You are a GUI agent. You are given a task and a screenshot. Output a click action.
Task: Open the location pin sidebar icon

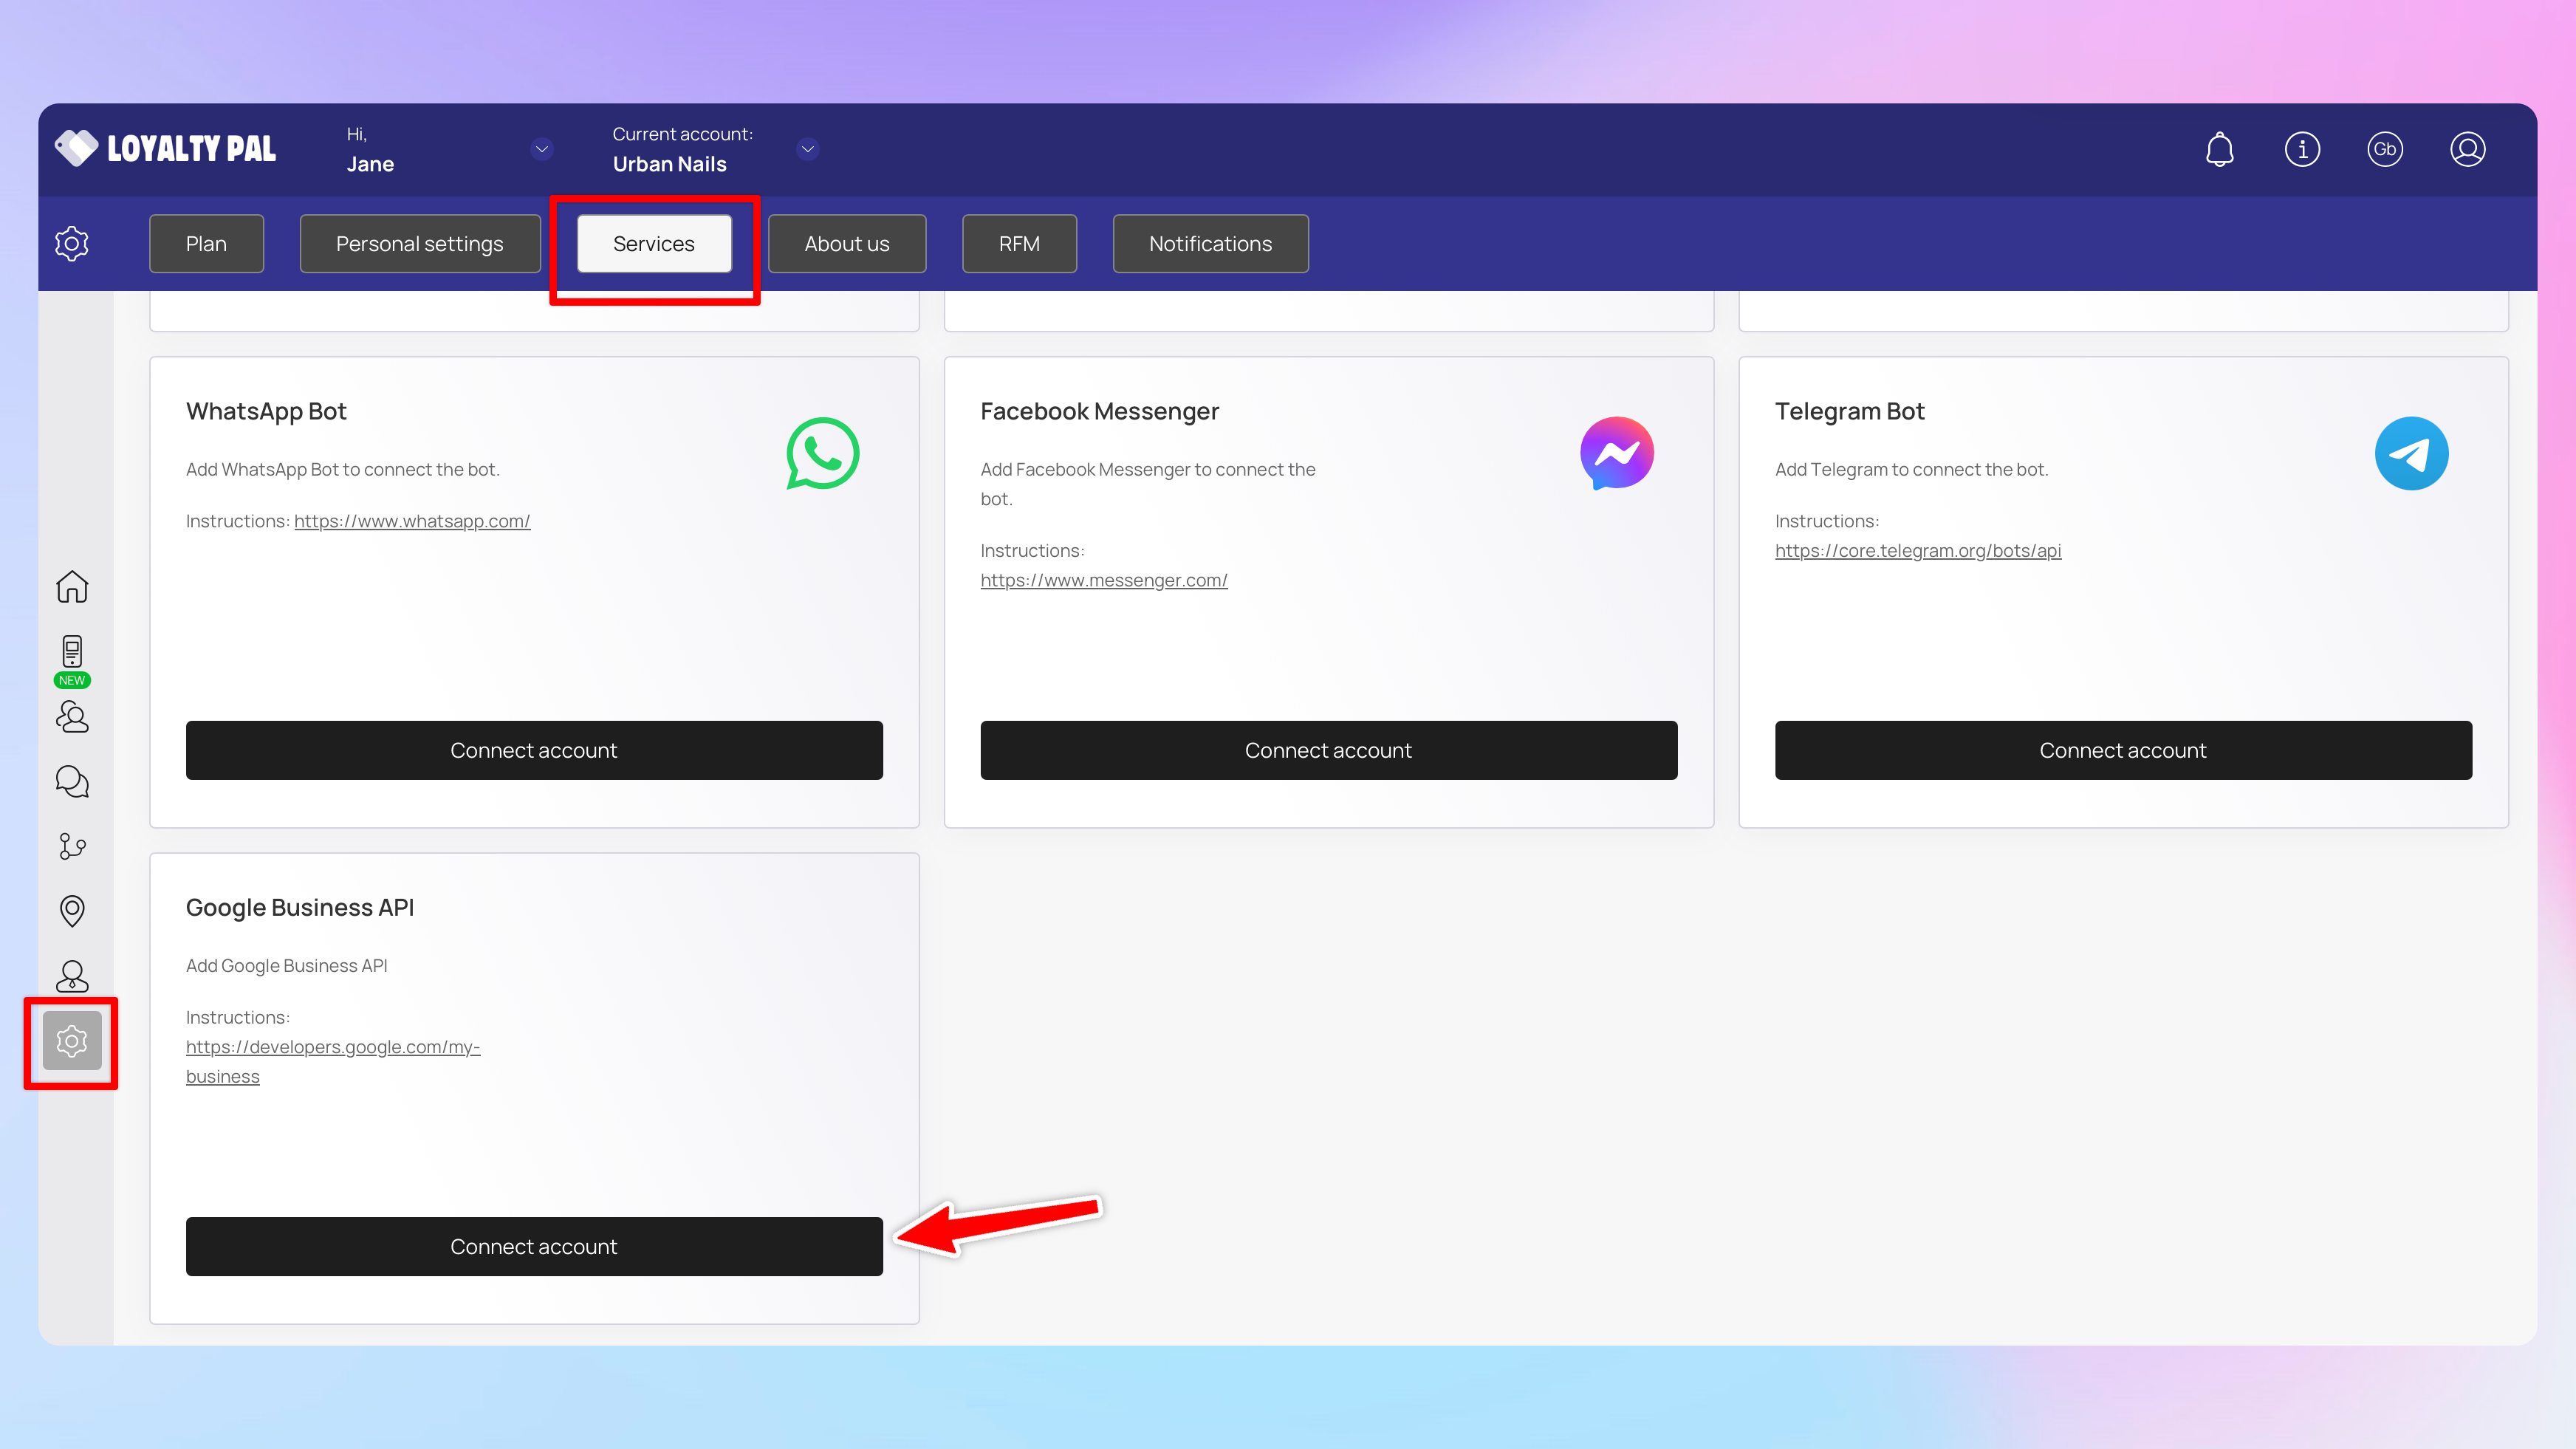click(72, 910)
